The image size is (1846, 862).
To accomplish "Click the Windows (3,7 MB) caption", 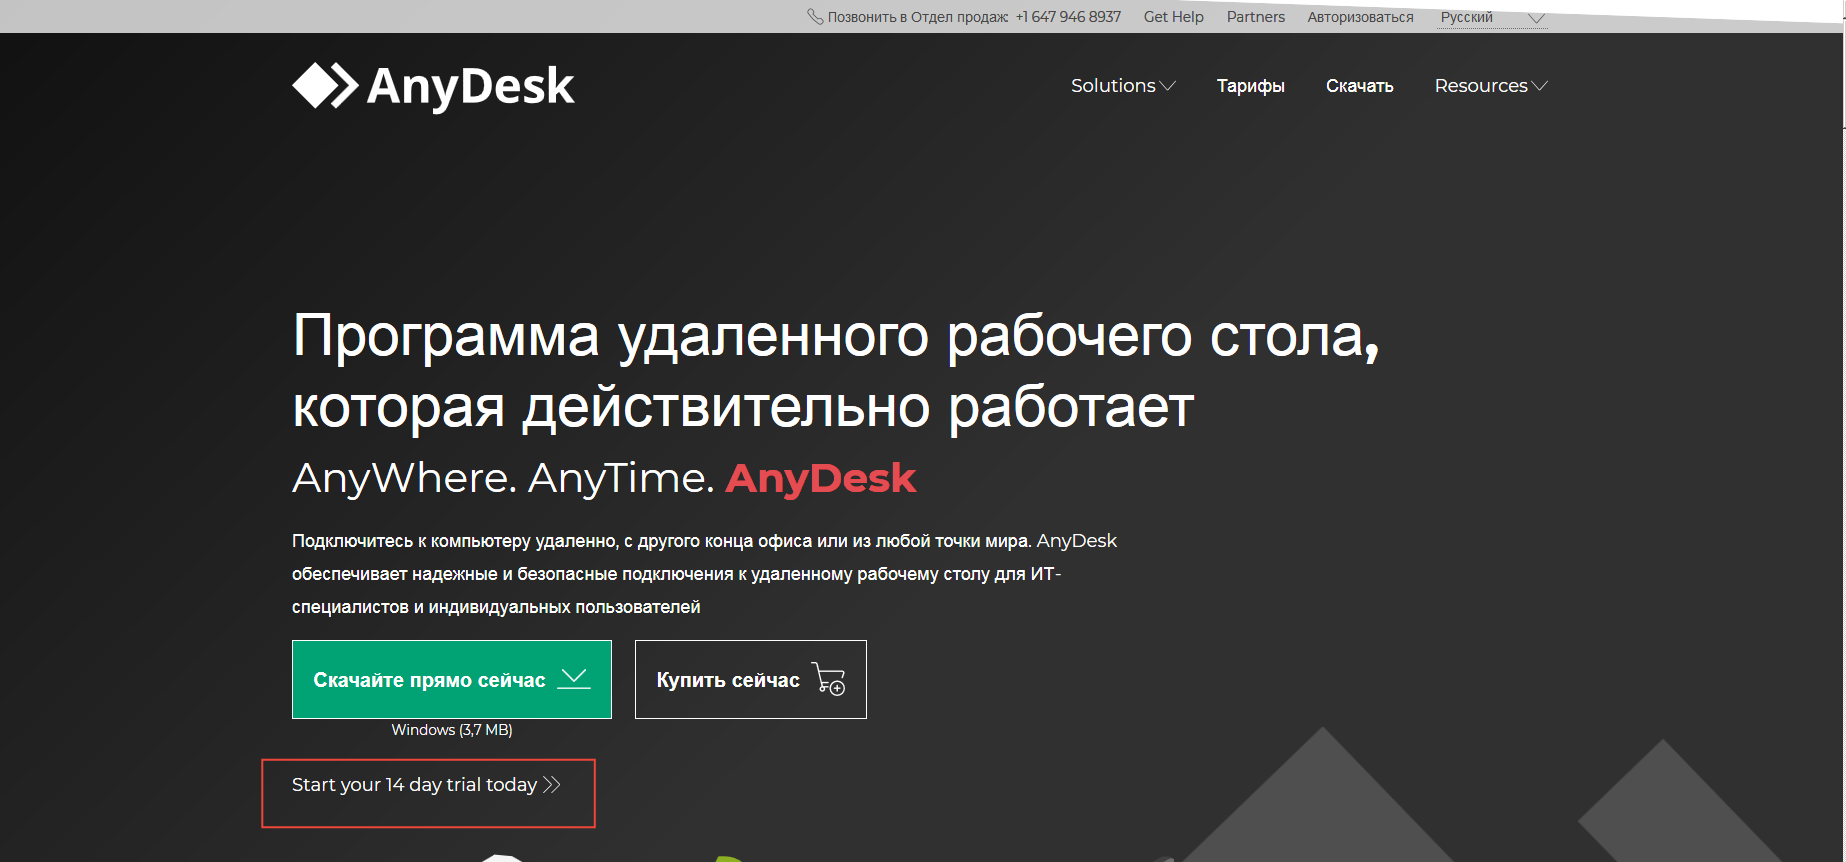I will 452,730.
